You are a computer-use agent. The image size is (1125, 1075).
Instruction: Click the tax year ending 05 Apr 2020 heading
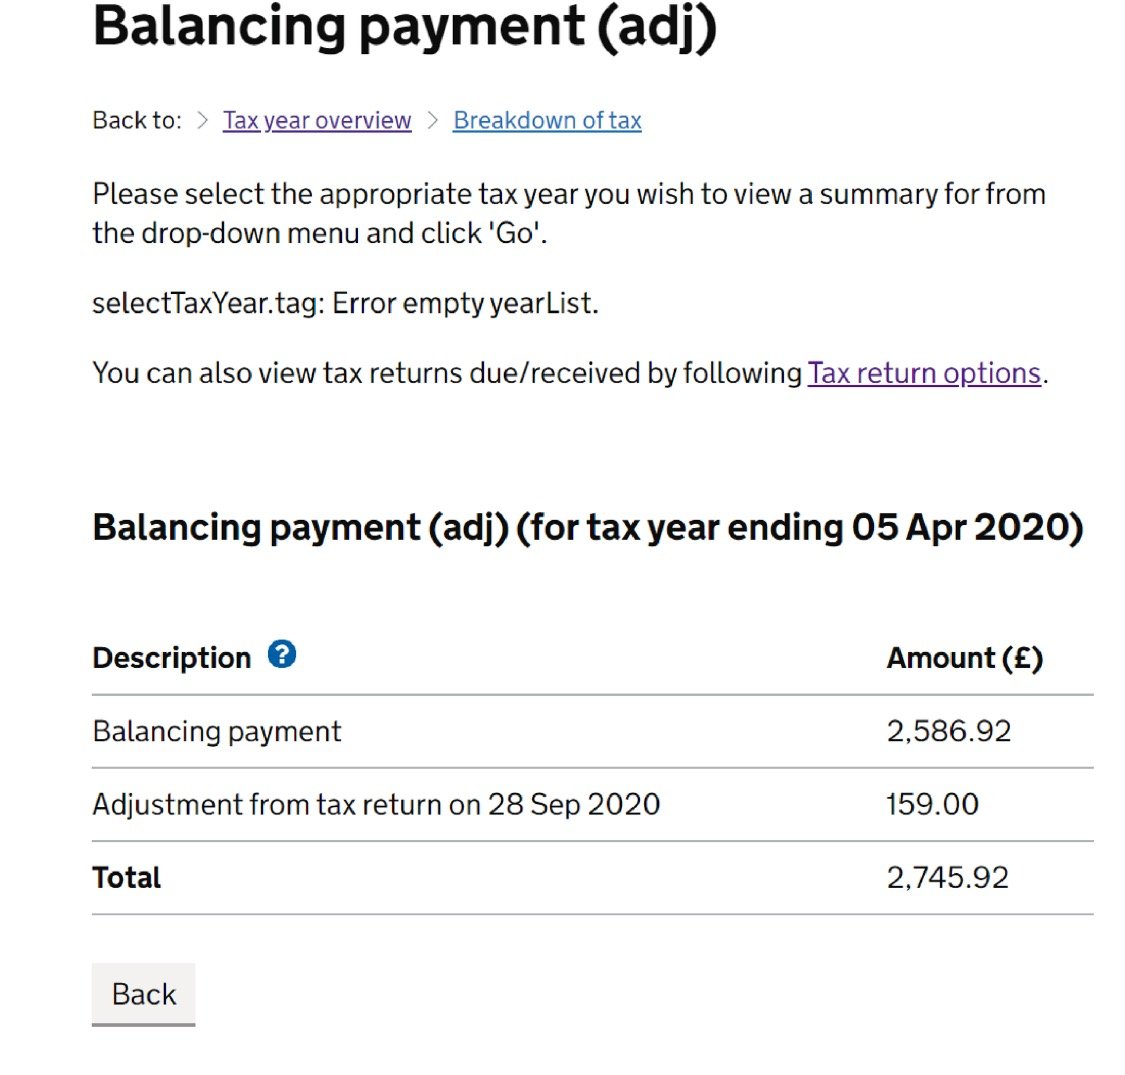click(588, 528)
